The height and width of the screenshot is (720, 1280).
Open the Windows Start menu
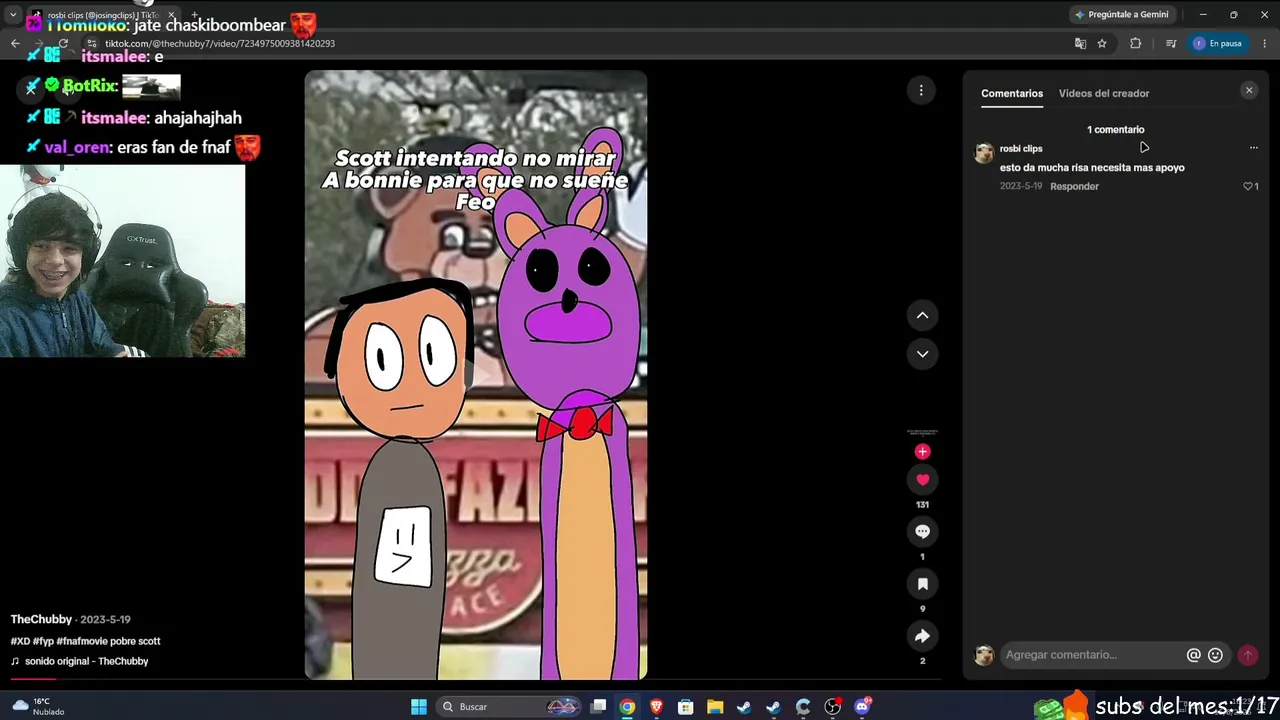click(419, 707)
